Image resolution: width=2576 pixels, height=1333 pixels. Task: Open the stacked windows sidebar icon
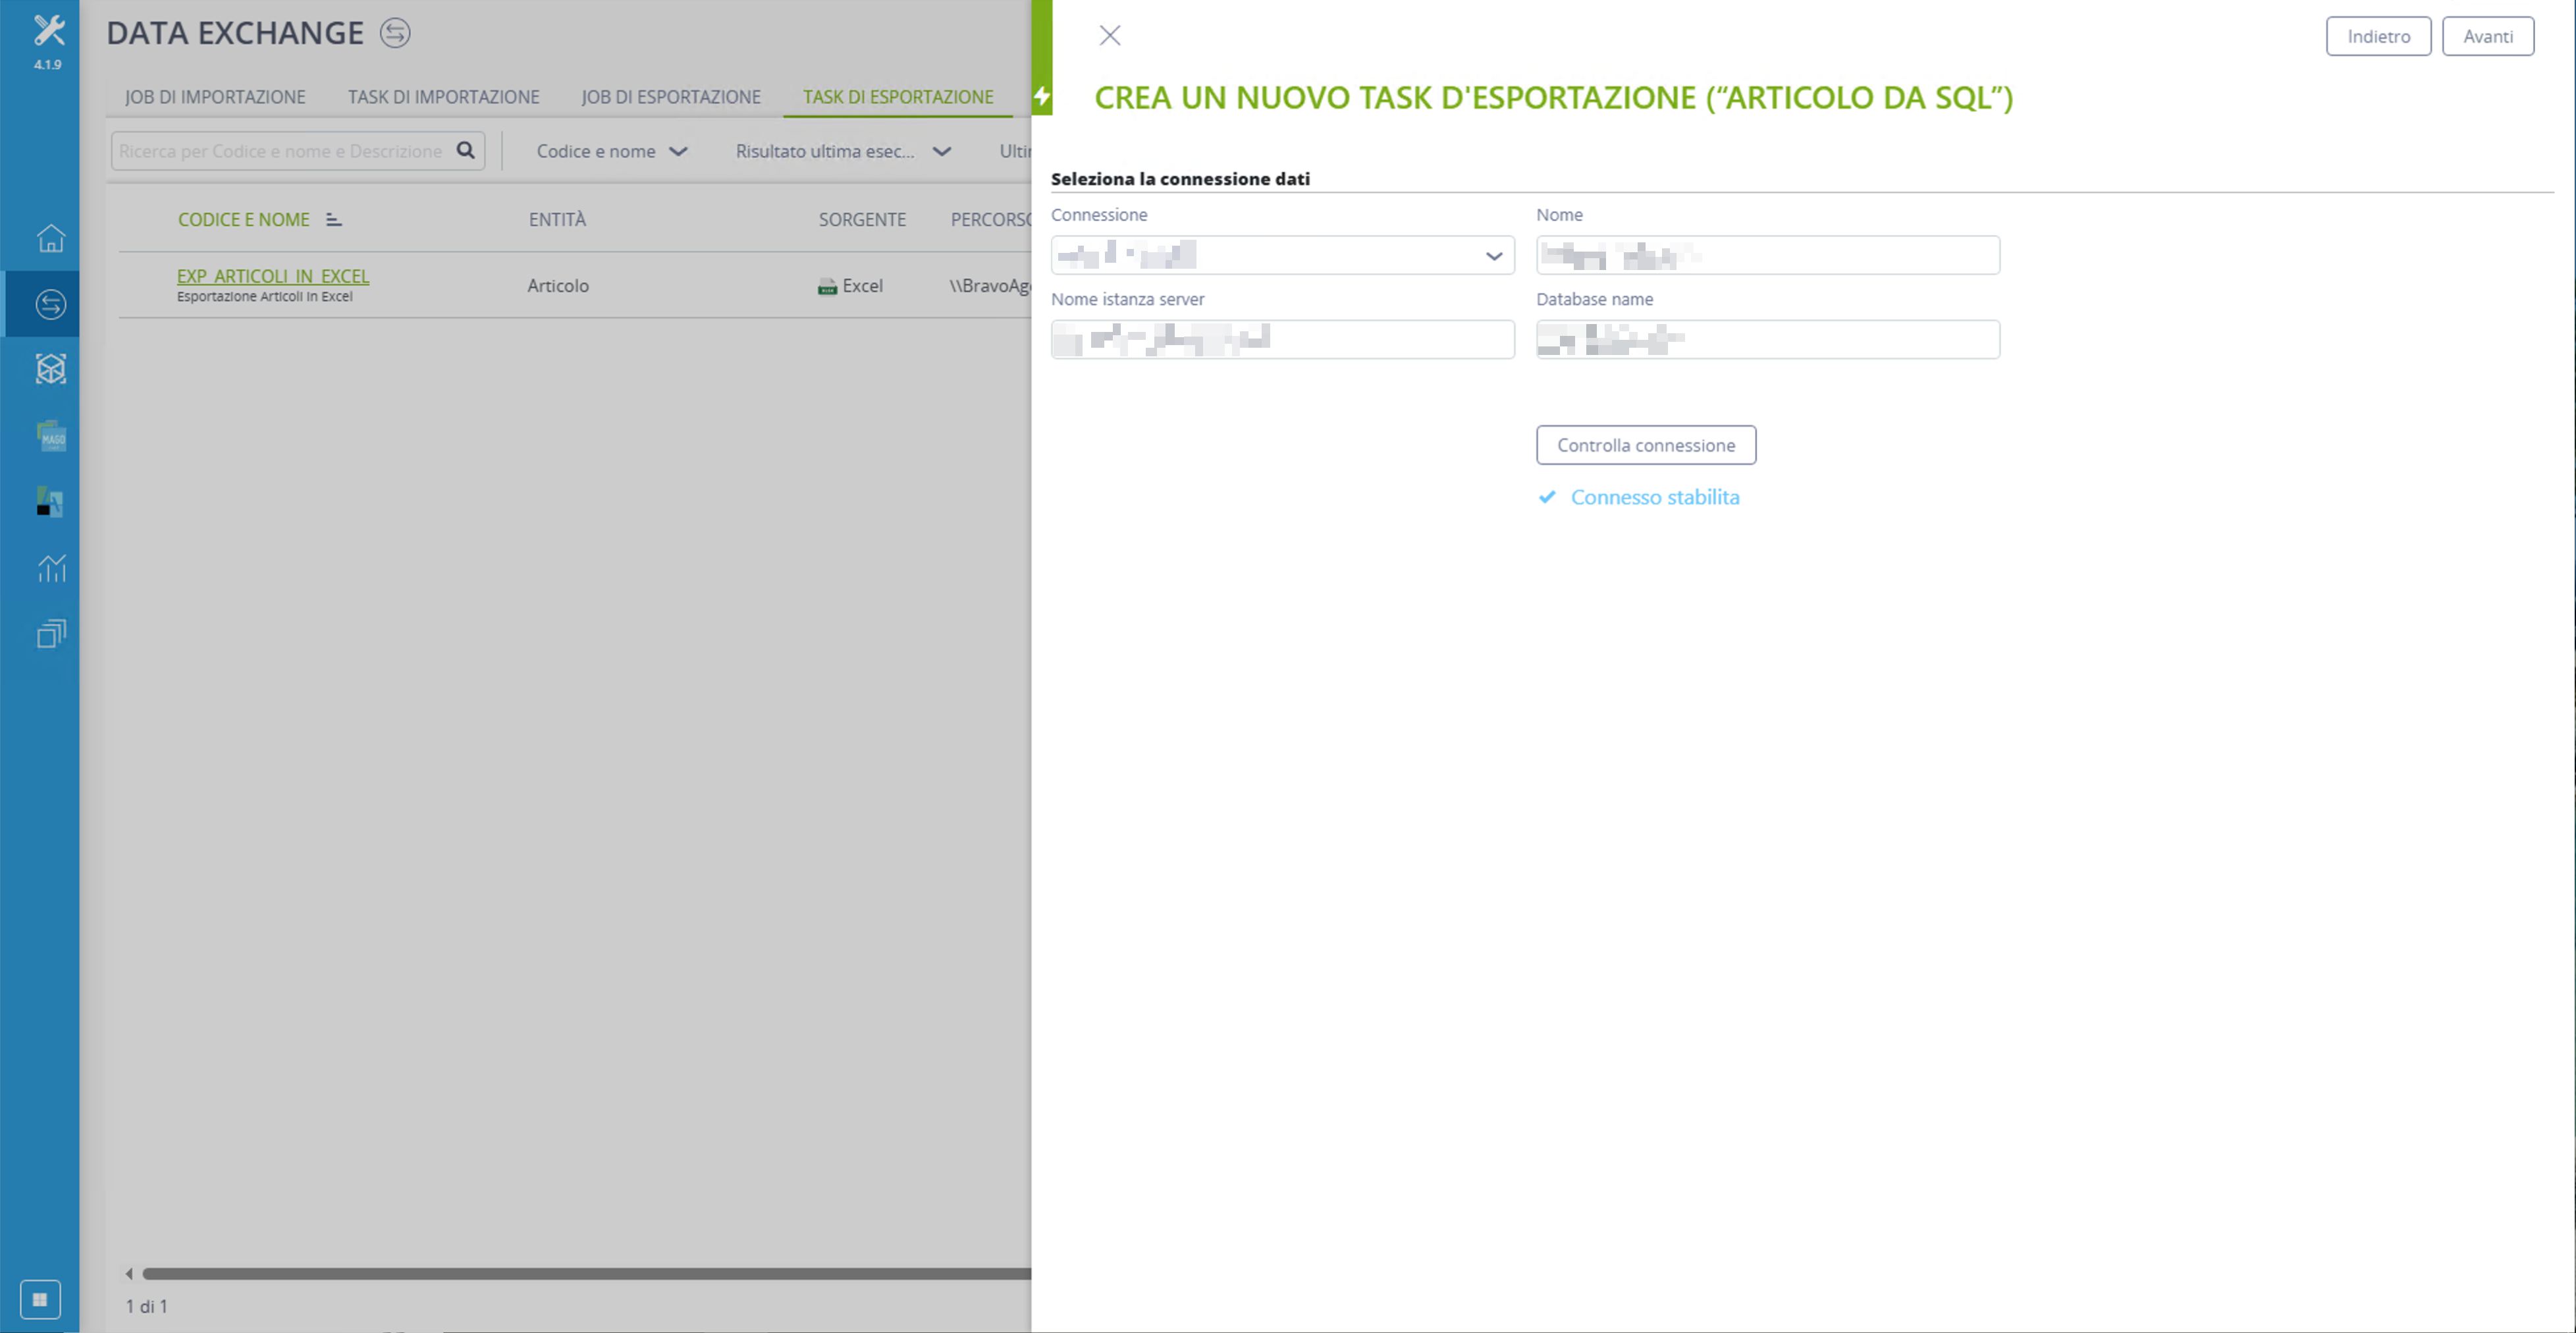pyautogui.click(x=51, y=634)
